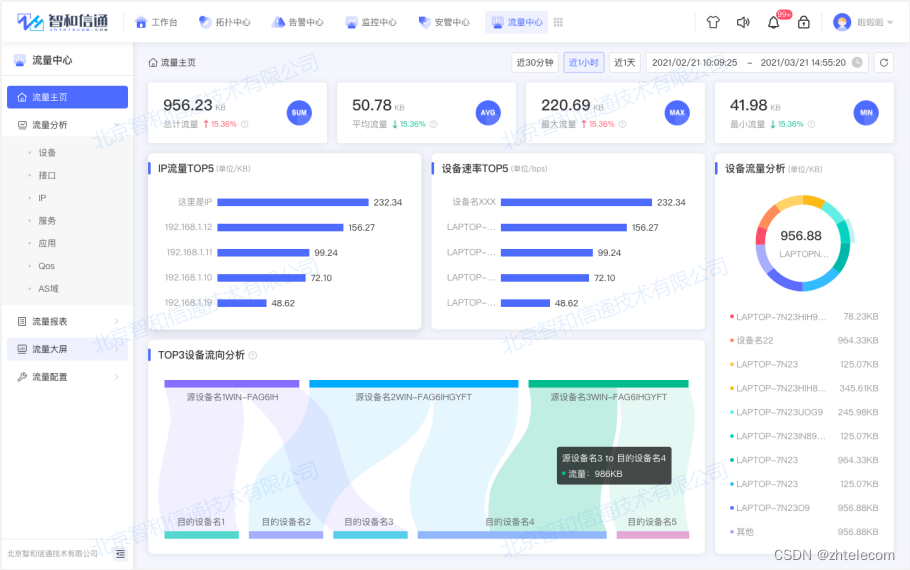Open the IP submenu item
The image size is (910, 570).
(x=42, y=198)
